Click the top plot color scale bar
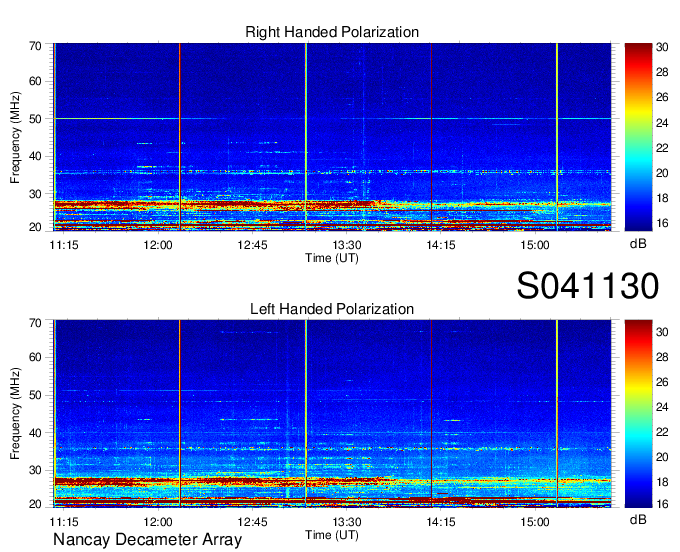Image resolution: width=680 pixels, height=552 pixels. (638, 137)
